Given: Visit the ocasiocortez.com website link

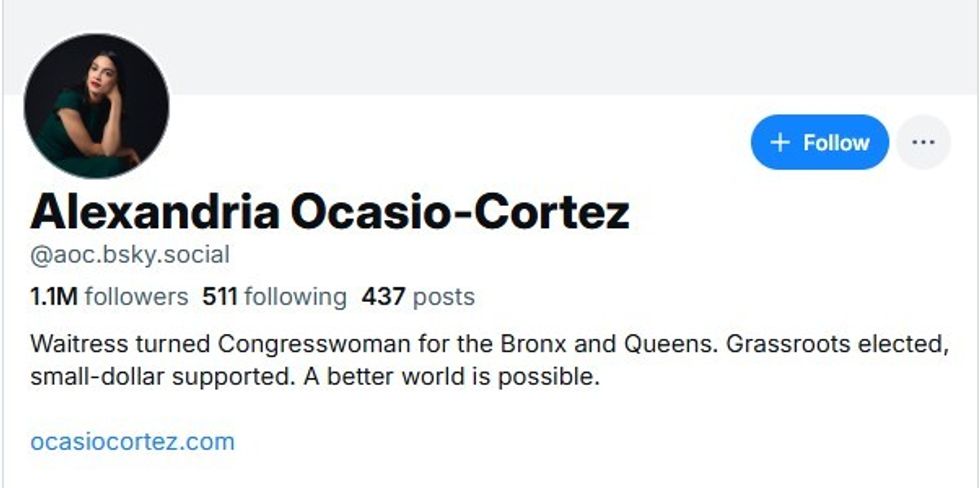Looking at the screenshot, I should (x=132, y=441).
